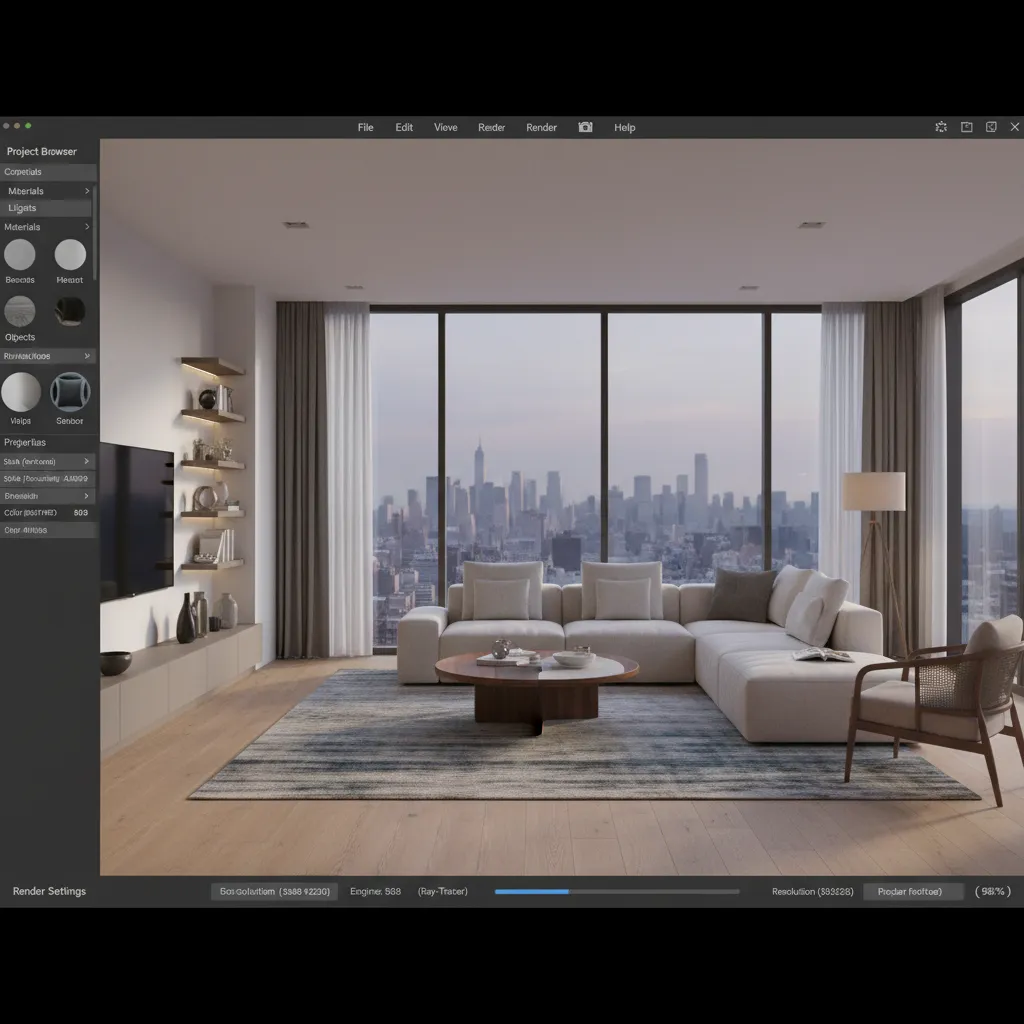Select the Beocds material sphere
1024x1024 pixels.
tap(20, 256)
